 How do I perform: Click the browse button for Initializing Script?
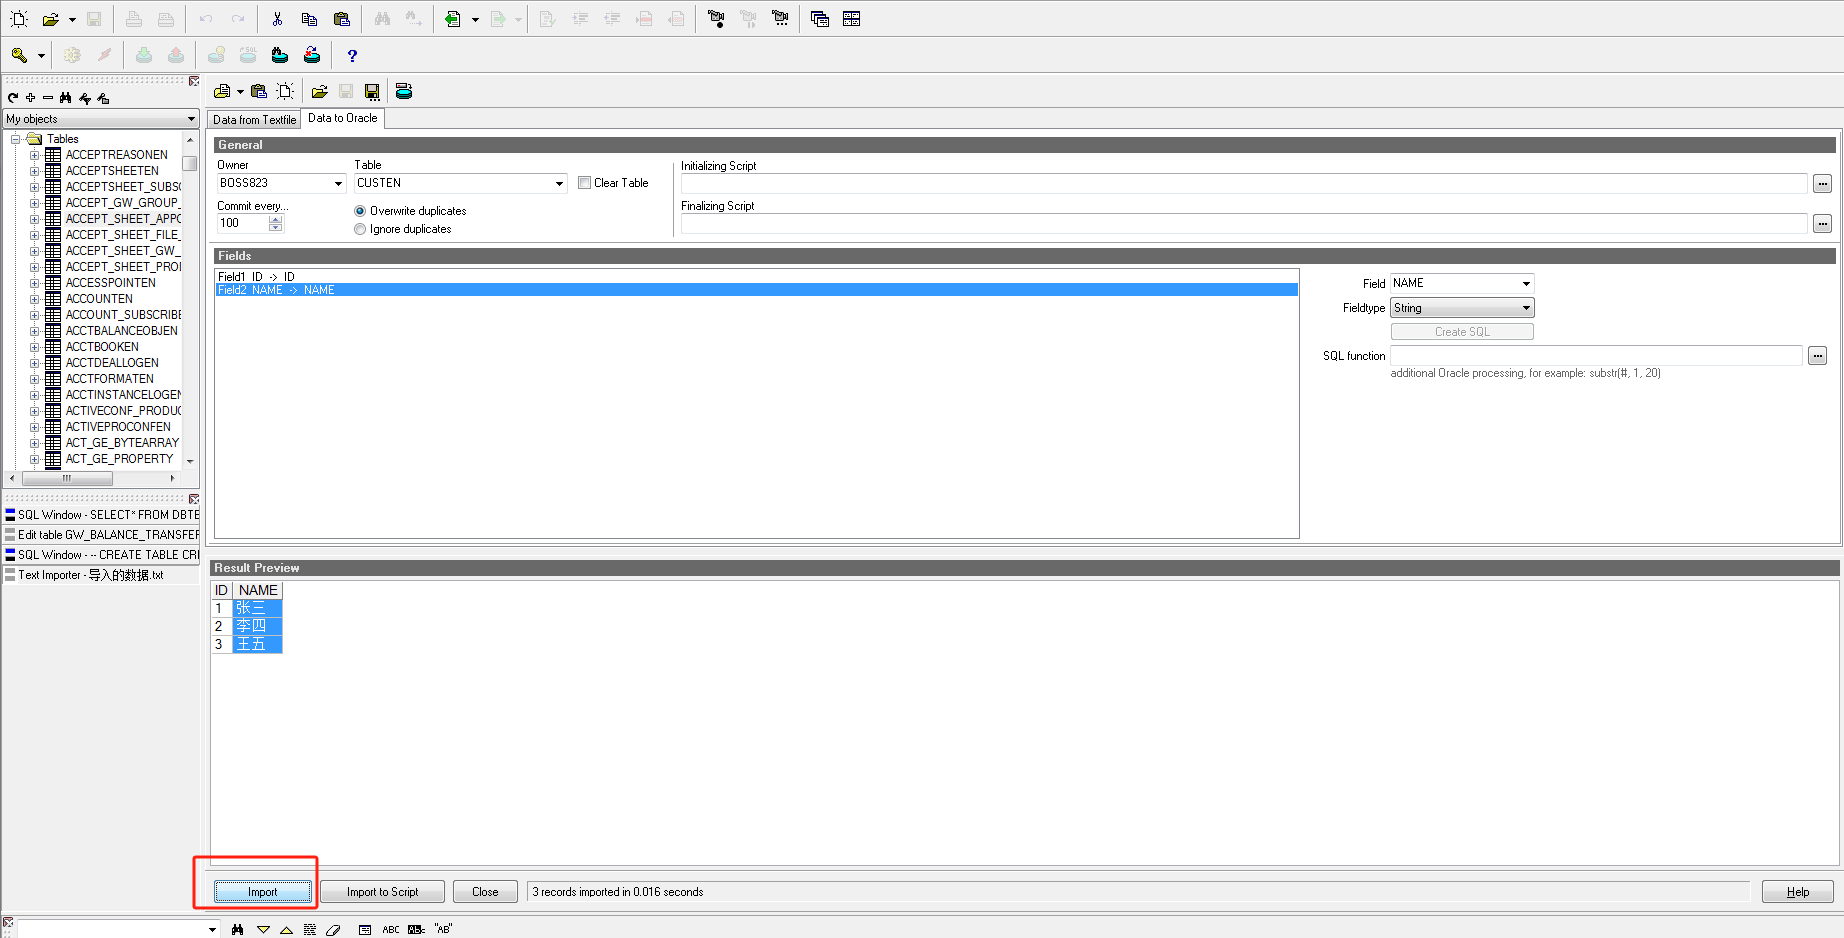[1822, 183]
